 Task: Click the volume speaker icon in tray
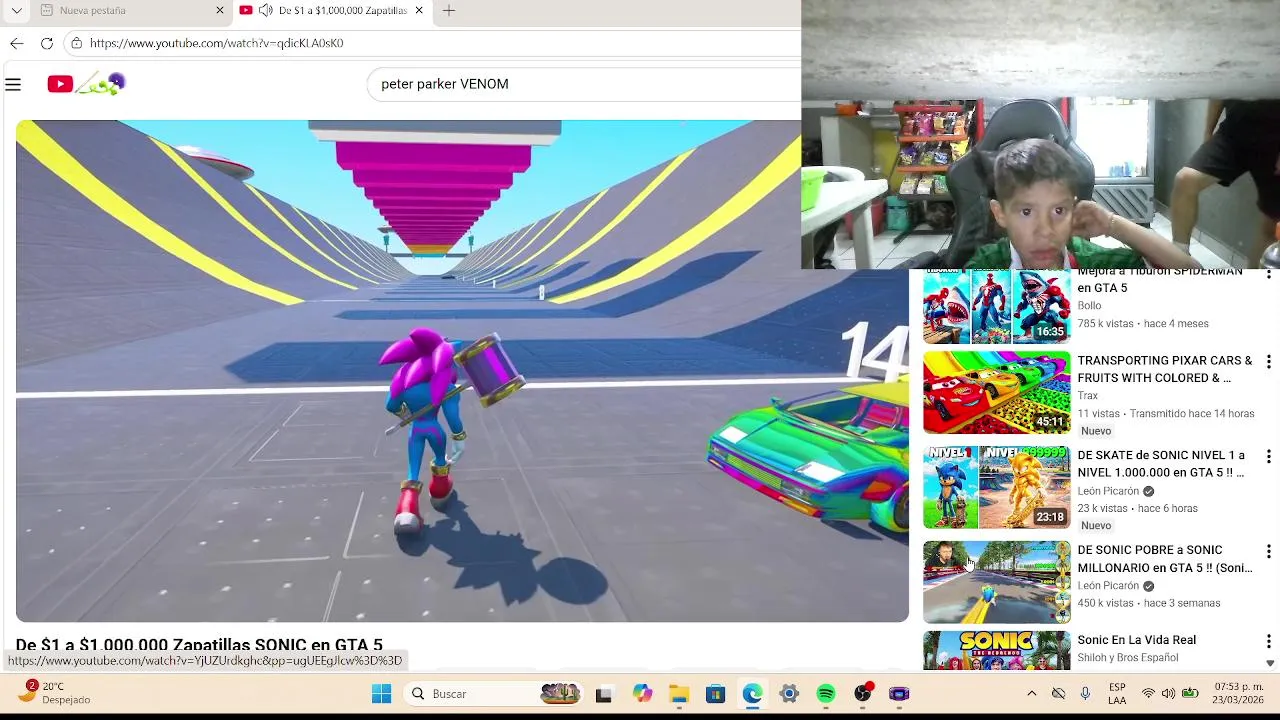pos(1168,693)
